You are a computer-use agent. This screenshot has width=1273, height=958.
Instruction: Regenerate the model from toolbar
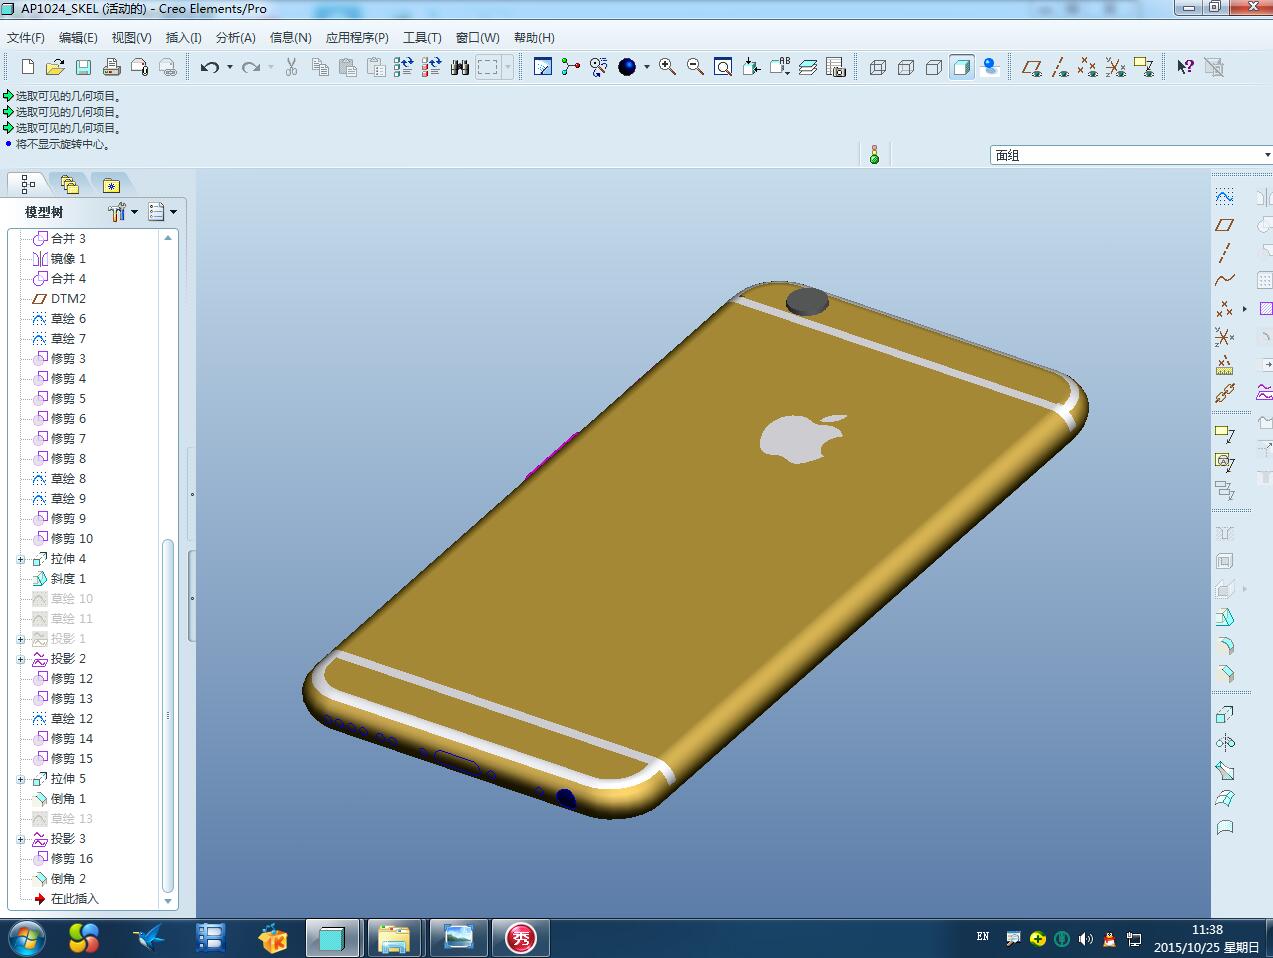coord(404,67)
